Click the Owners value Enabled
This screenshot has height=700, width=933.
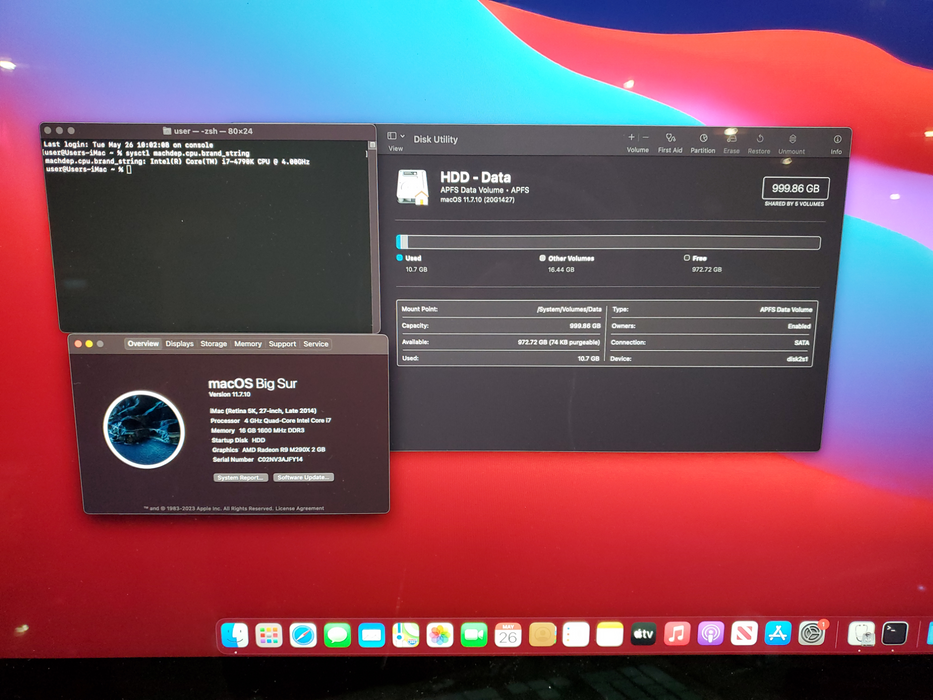(799, 326)
